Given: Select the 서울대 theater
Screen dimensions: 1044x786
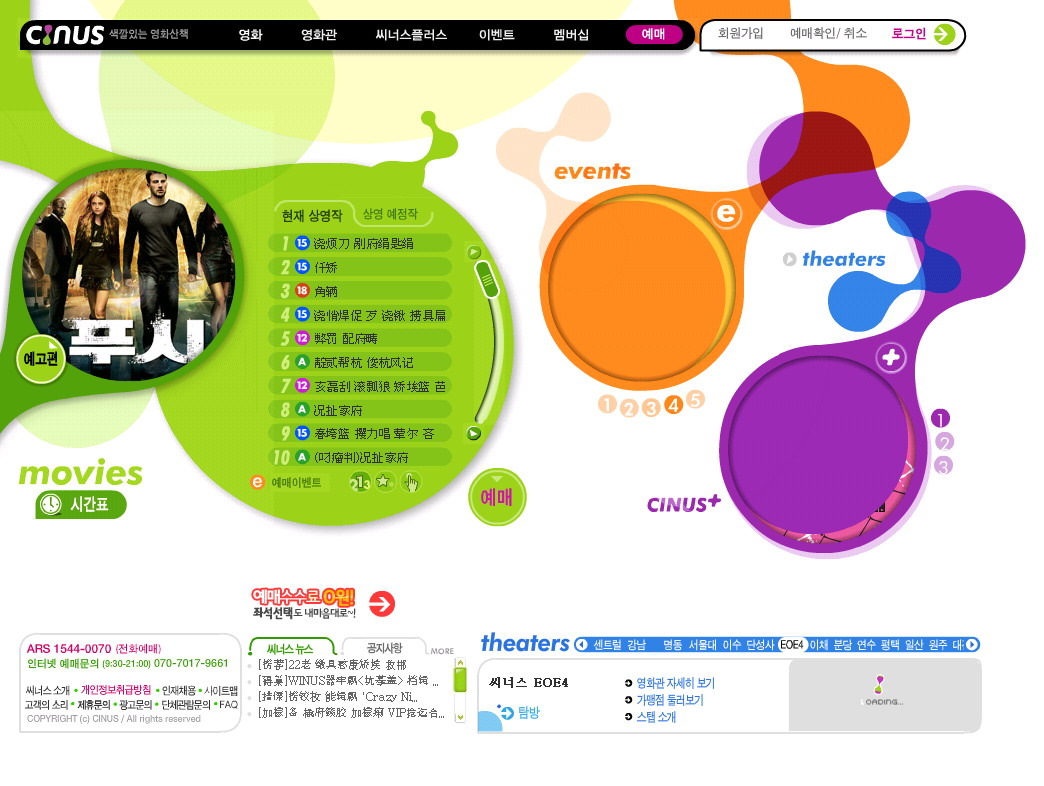Looking at the screenshot, I should (702, 644).
